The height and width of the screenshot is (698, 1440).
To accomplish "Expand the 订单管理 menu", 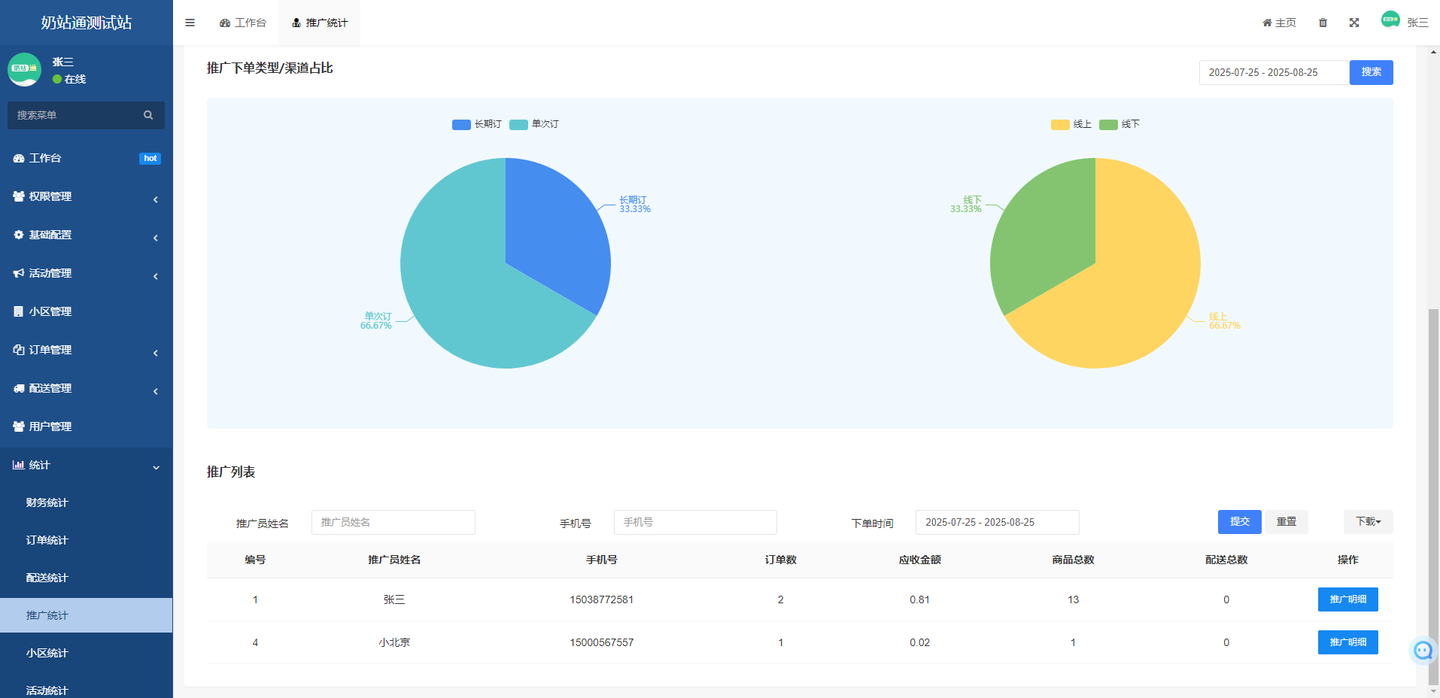I will [86, 350].
